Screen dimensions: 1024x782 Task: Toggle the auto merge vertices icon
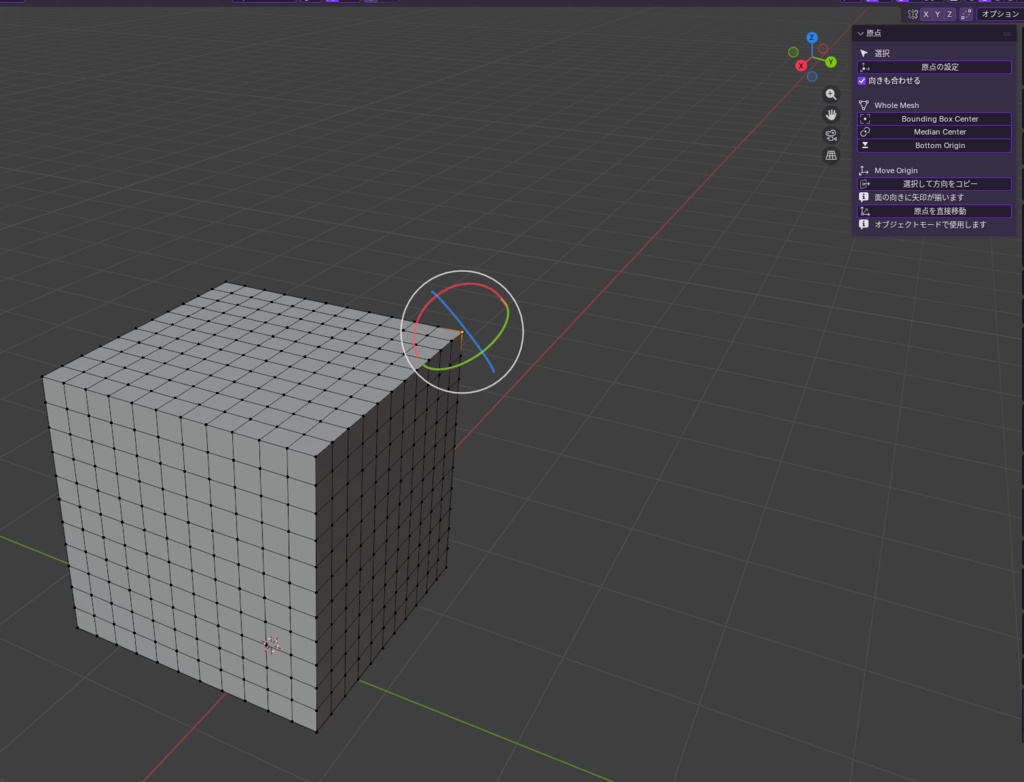[x=965, y=14]
